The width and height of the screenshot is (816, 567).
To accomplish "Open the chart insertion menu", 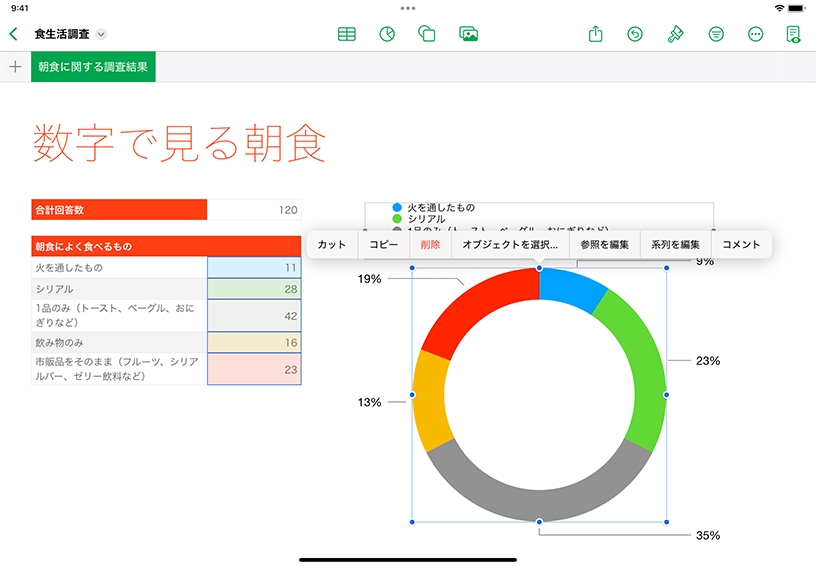I will 387,34.
